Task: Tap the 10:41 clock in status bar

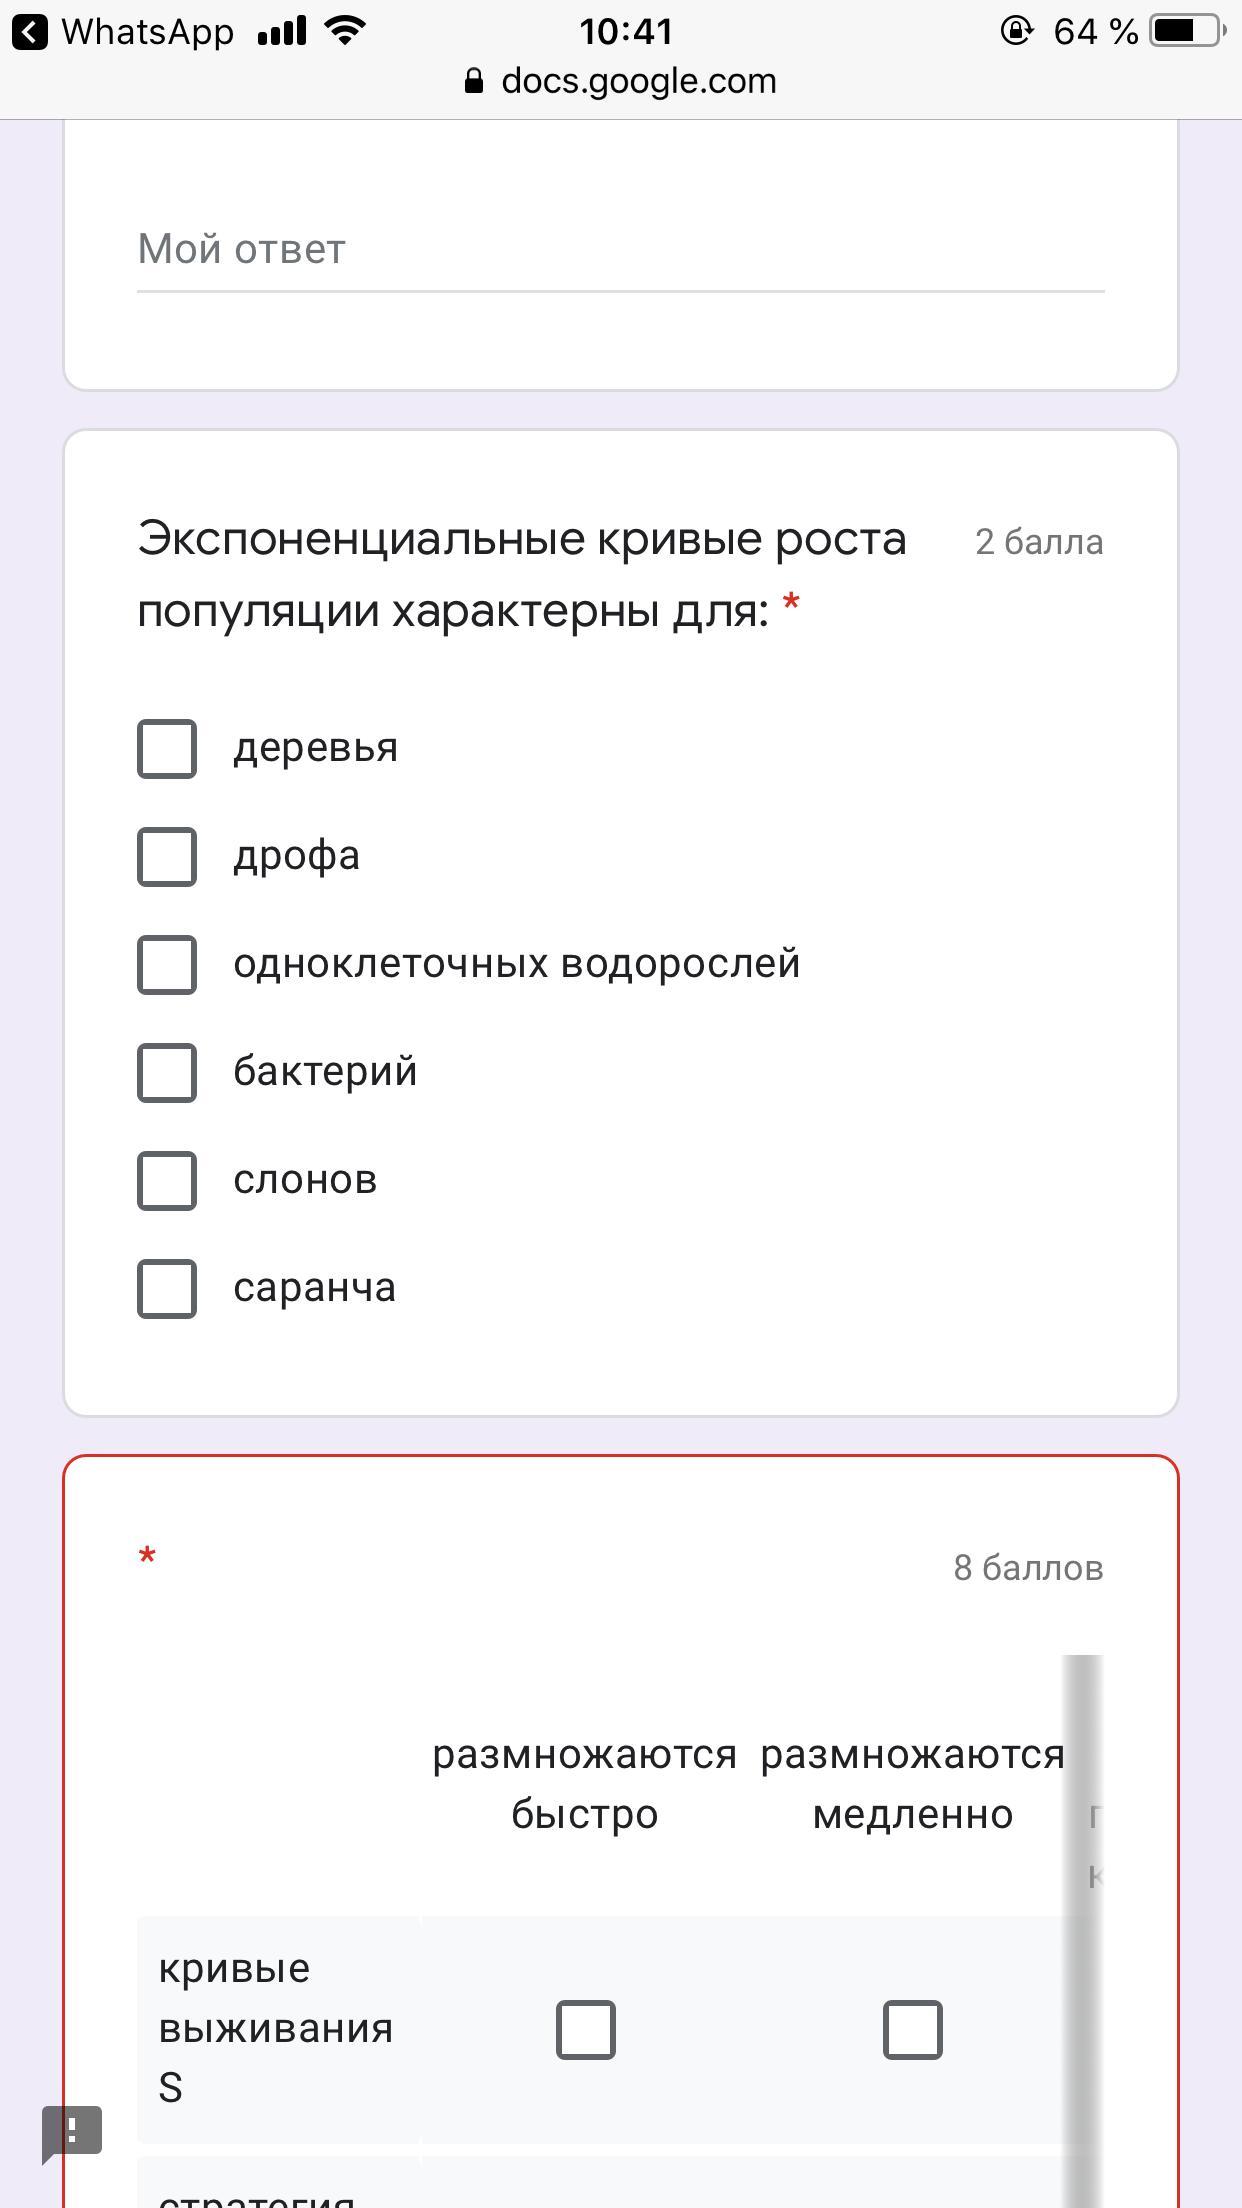Action: [626, 32]
